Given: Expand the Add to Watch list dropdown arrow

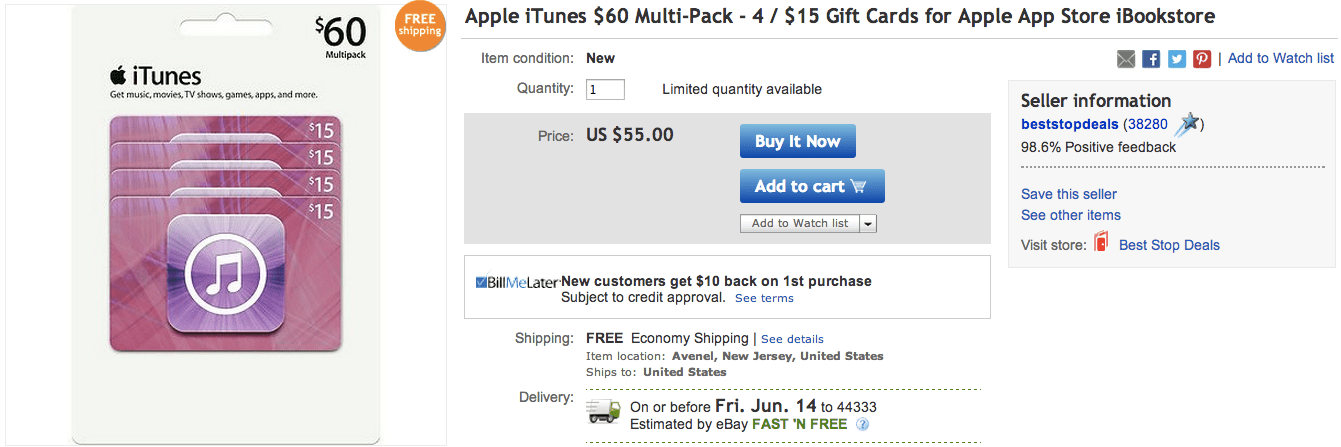Looking at the screenshot, I should click(x=867, y=224).
